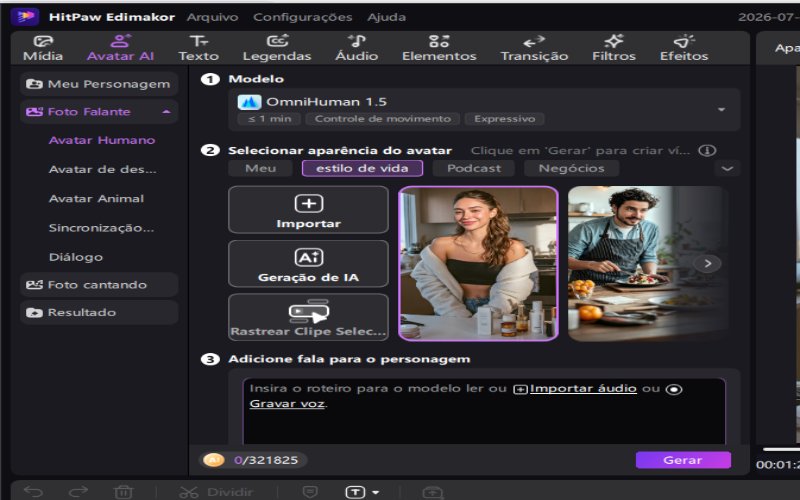Open the dropdown arrow next to T icon

click(376, 492)
